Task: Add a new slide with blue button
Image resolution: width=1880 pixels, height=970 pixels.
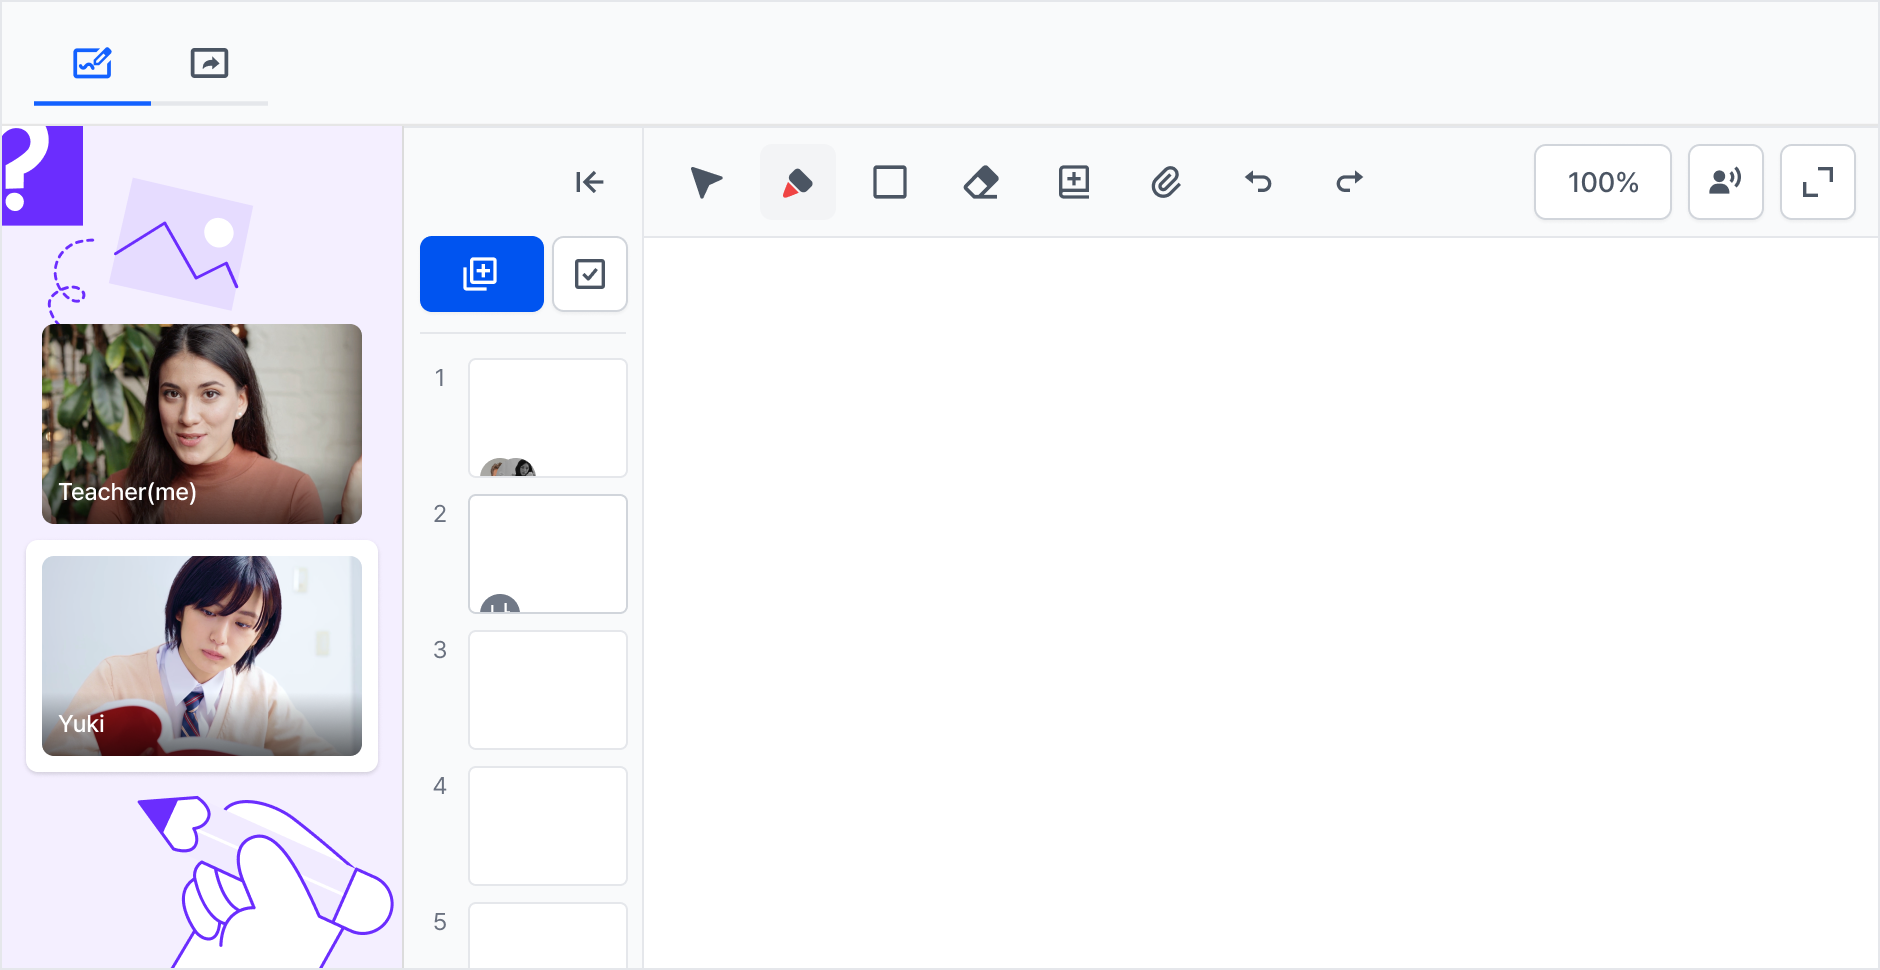Action: [482, 274]
